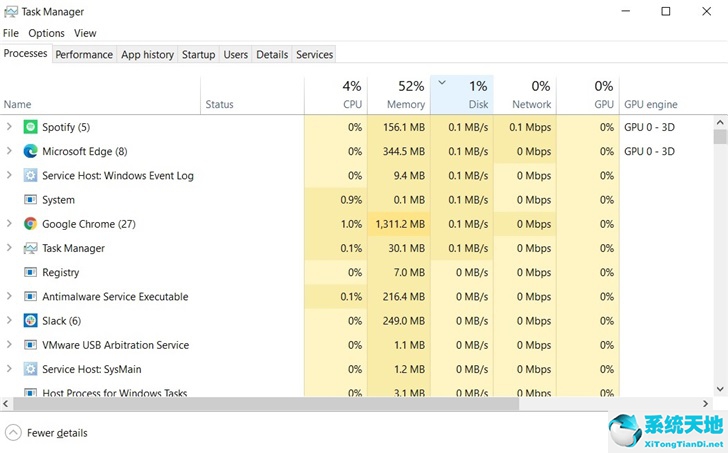This screenshot has width=728, height=453.
Task: Open the File menu
Action: click(x=11, y=33)
